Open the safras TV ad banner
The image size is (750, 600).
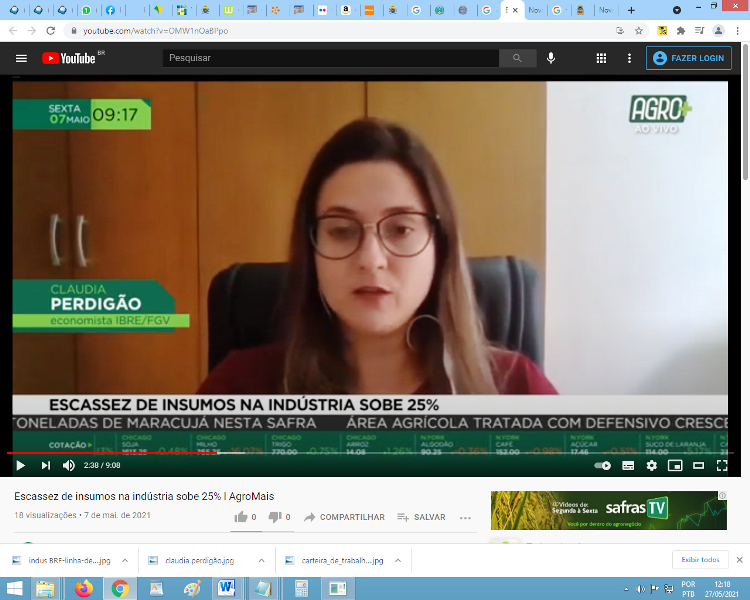tap(608, 510)
